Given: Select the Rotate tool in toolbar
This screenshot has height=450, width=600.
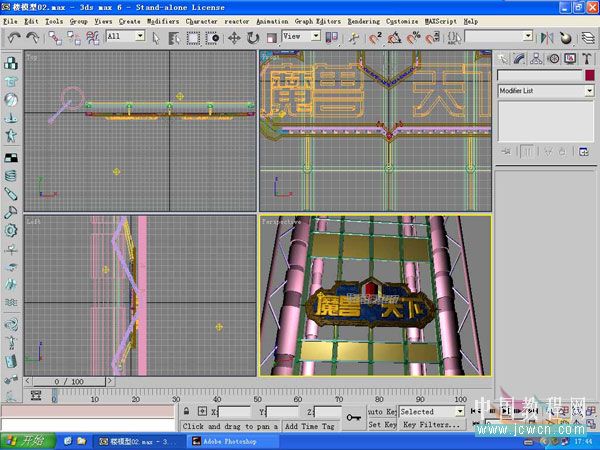Looking at the screenshot, I should (253, 37).
